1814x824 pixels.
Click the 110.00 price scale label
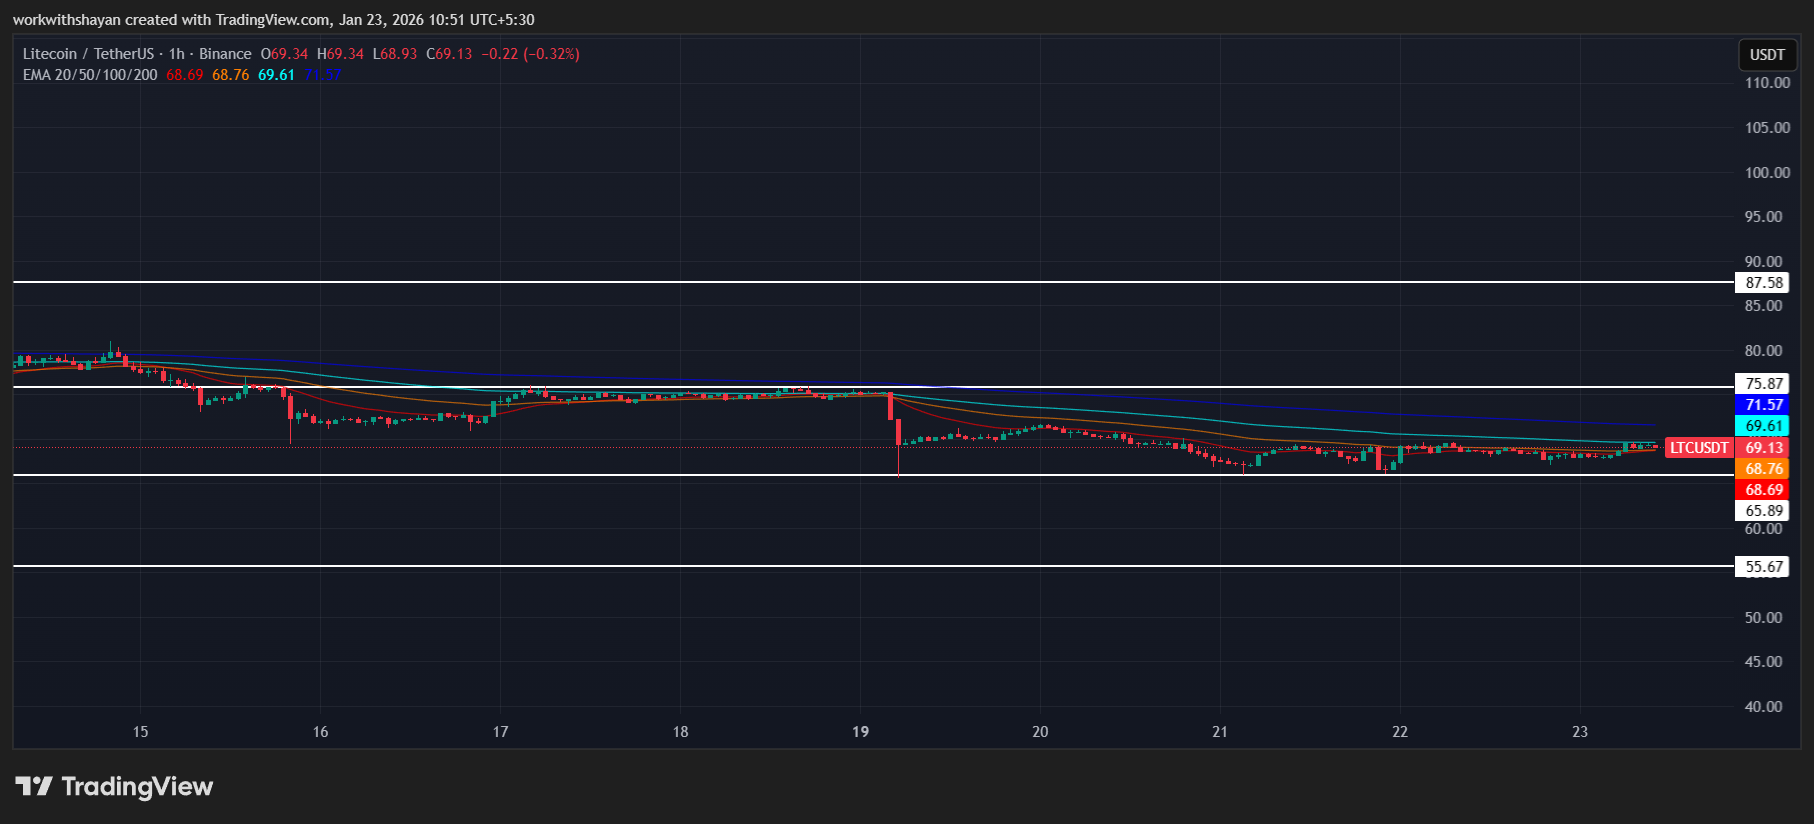point(1768,83)
